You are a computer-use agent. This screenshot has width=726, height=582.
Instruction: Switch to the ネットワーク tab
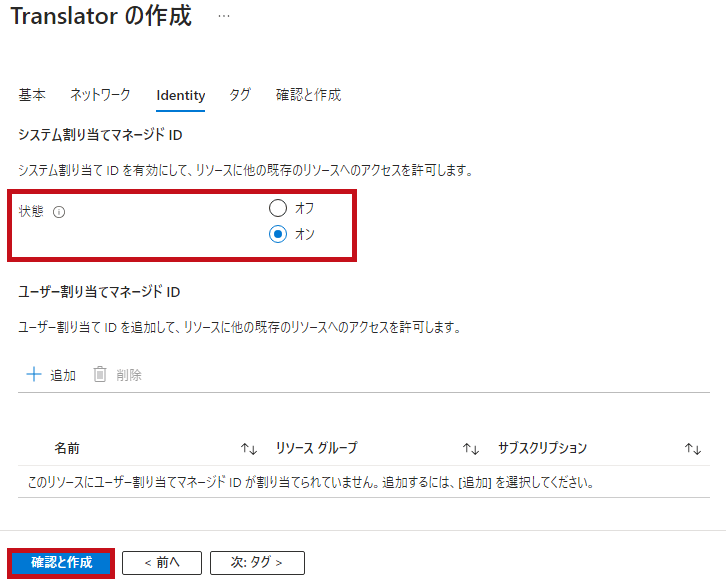(x=100, y=95)
